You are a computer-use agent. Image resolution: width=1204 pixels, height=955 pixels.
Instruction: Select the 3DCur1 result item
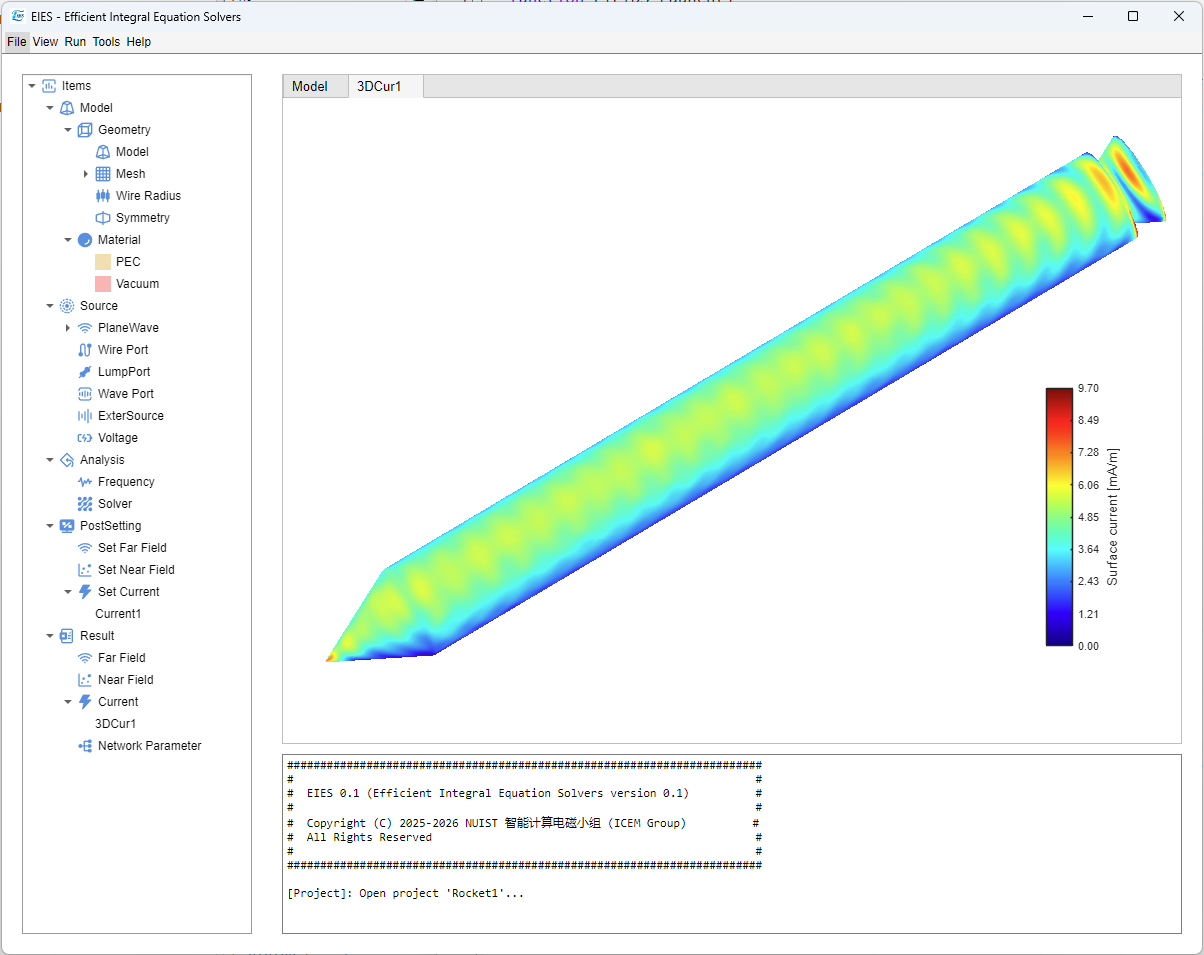115,724
